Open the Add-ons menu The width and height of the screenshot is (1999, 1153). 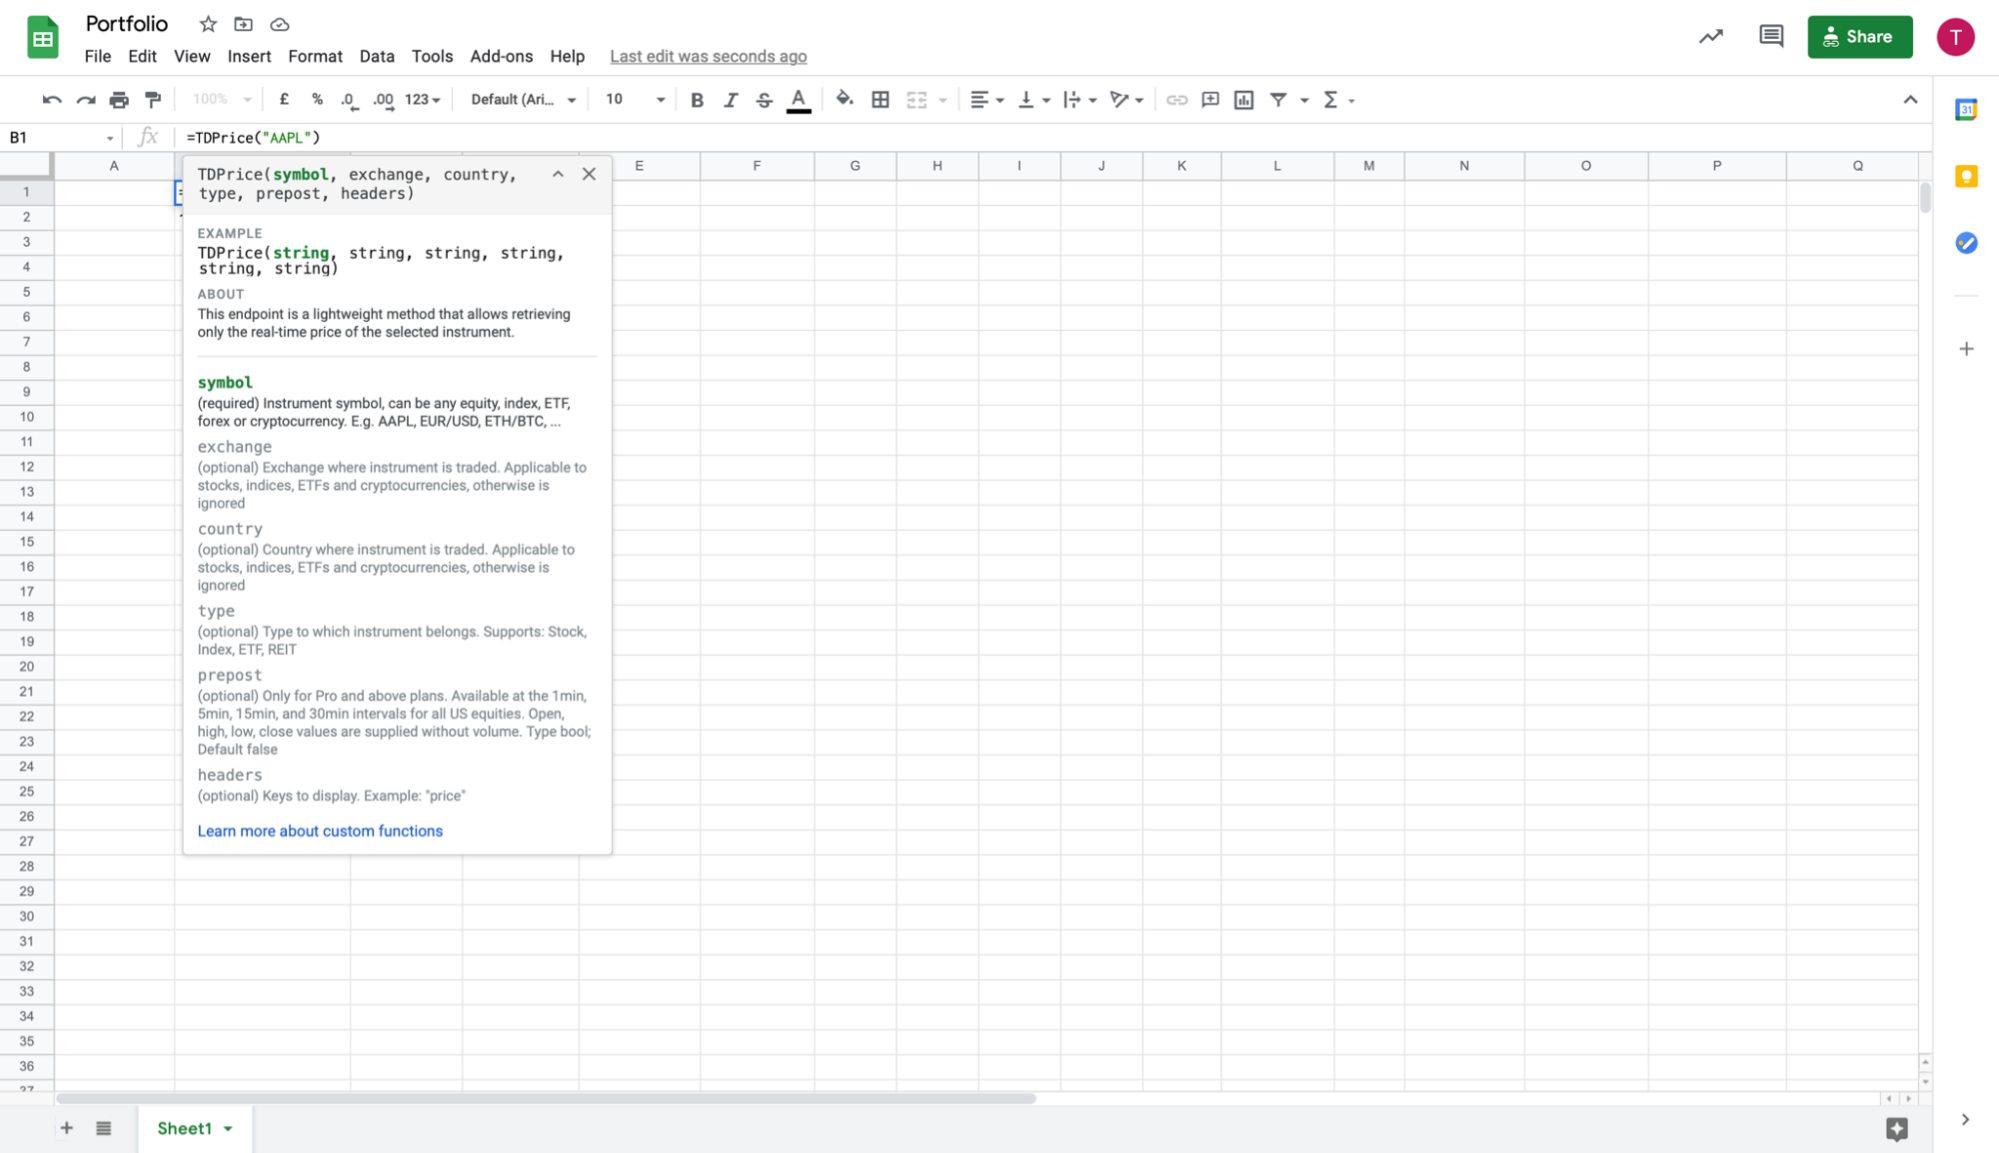coord(501,56)
